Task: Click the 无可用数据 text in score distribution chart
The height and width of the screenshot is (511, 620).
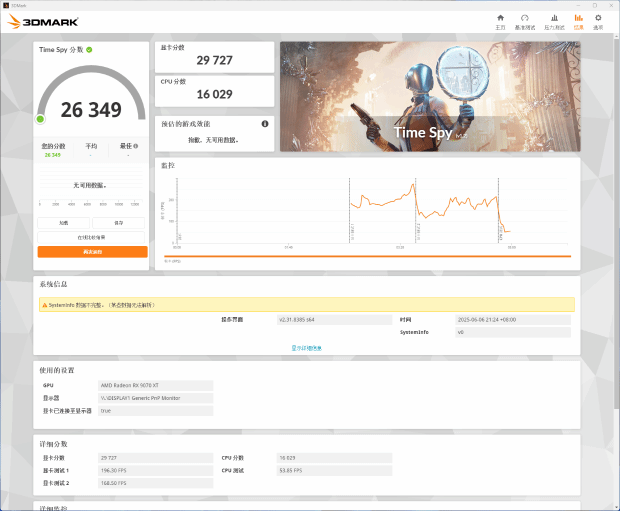Action: click(x=90, y=185)
